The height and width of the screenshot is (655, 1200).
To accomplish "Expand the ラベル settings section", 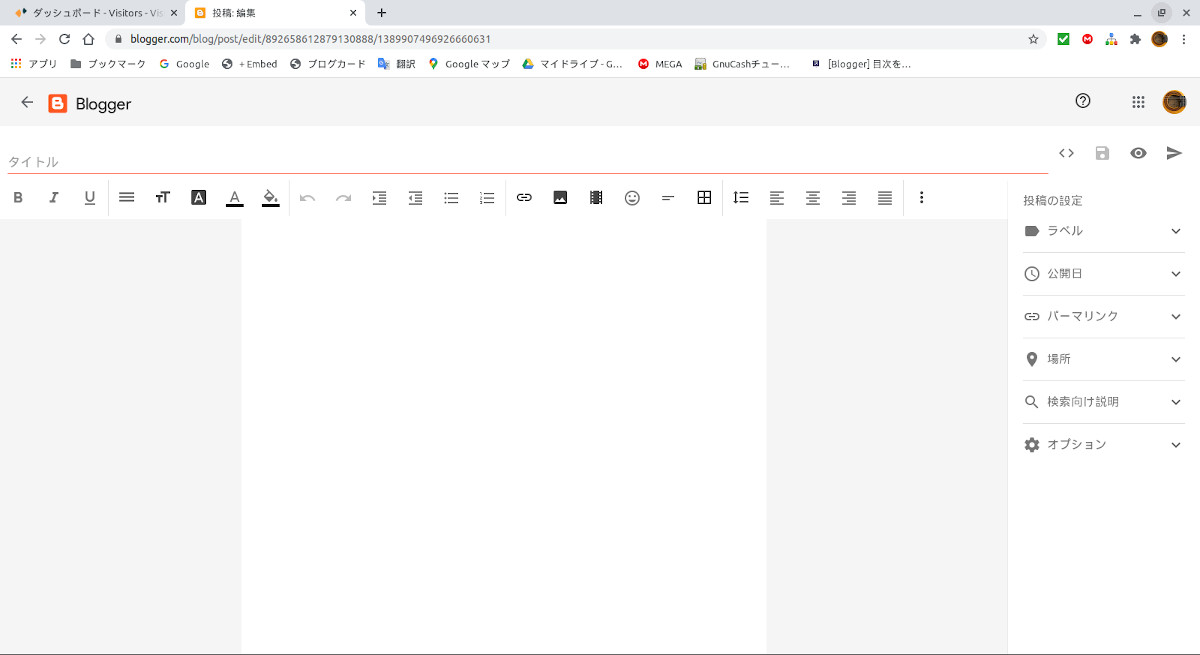I will pos(1103,231).
